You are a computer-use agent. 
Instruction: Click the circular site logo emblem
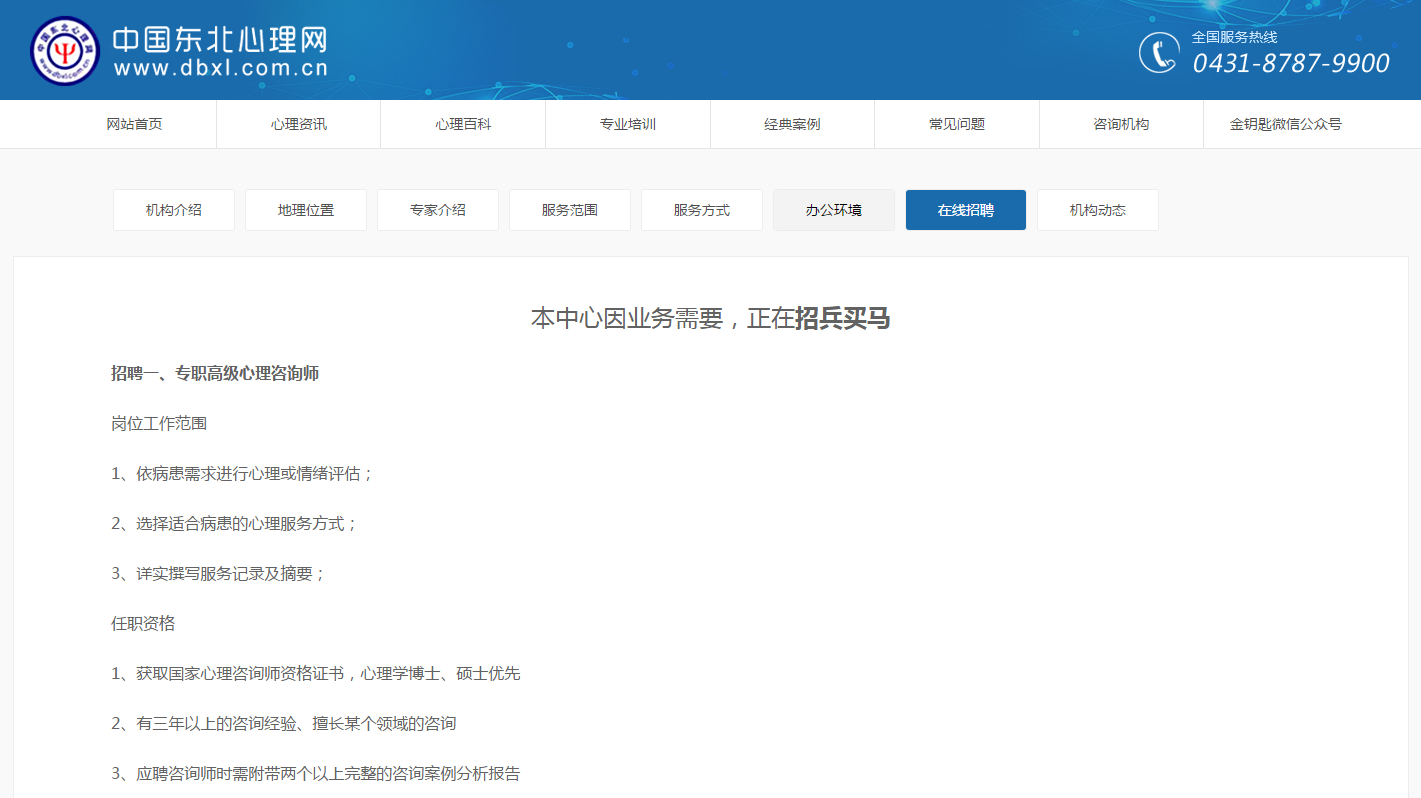[65, 51]
